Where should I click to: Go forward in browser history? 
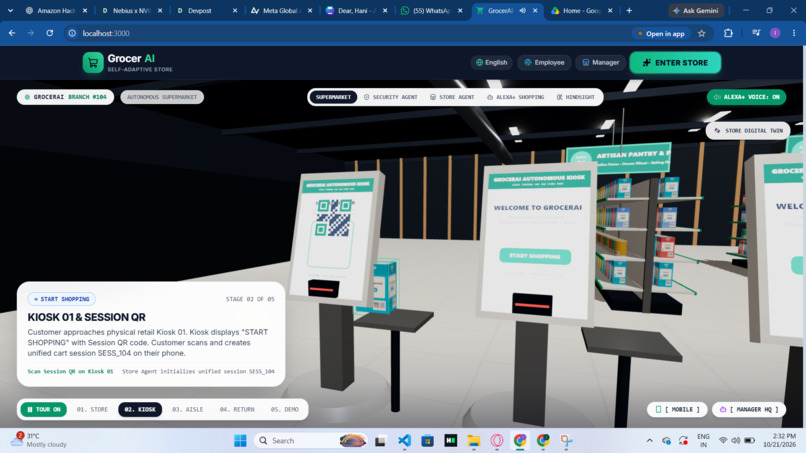tap(31, 33)
